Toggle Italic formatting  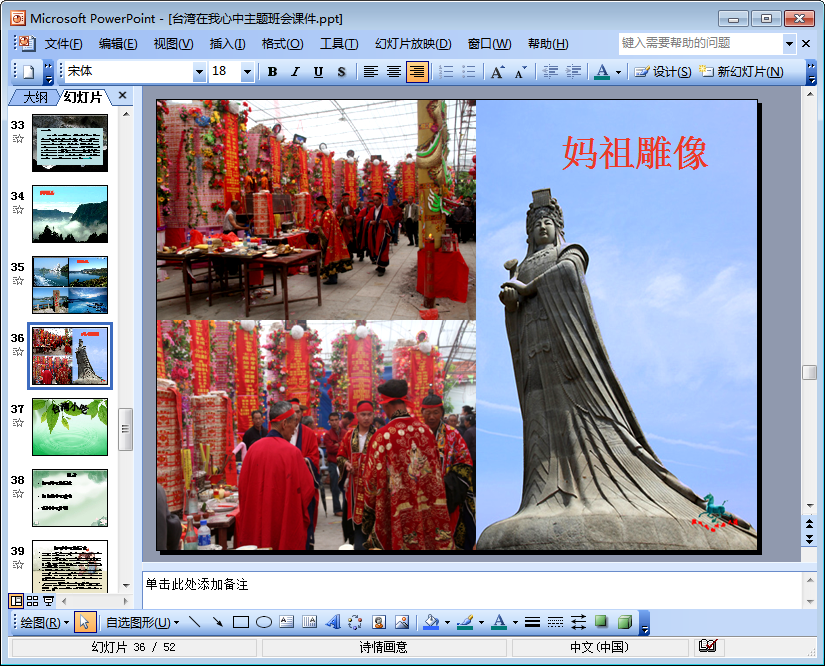295,72
